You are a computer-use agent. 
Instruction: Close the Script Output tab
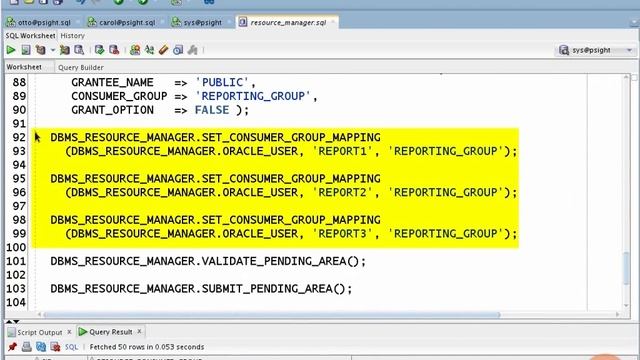coord(69,332)
